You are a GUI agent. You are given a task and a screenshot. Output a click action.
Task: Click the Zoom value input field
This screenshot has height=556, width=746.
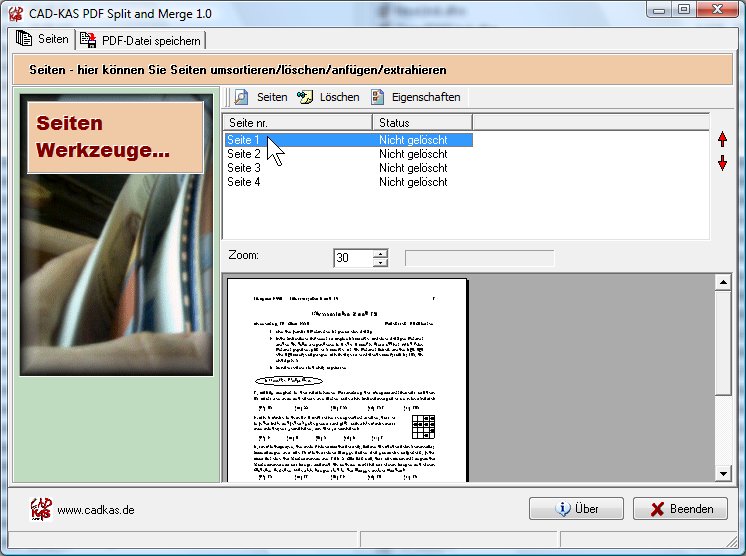click(352, 258)
